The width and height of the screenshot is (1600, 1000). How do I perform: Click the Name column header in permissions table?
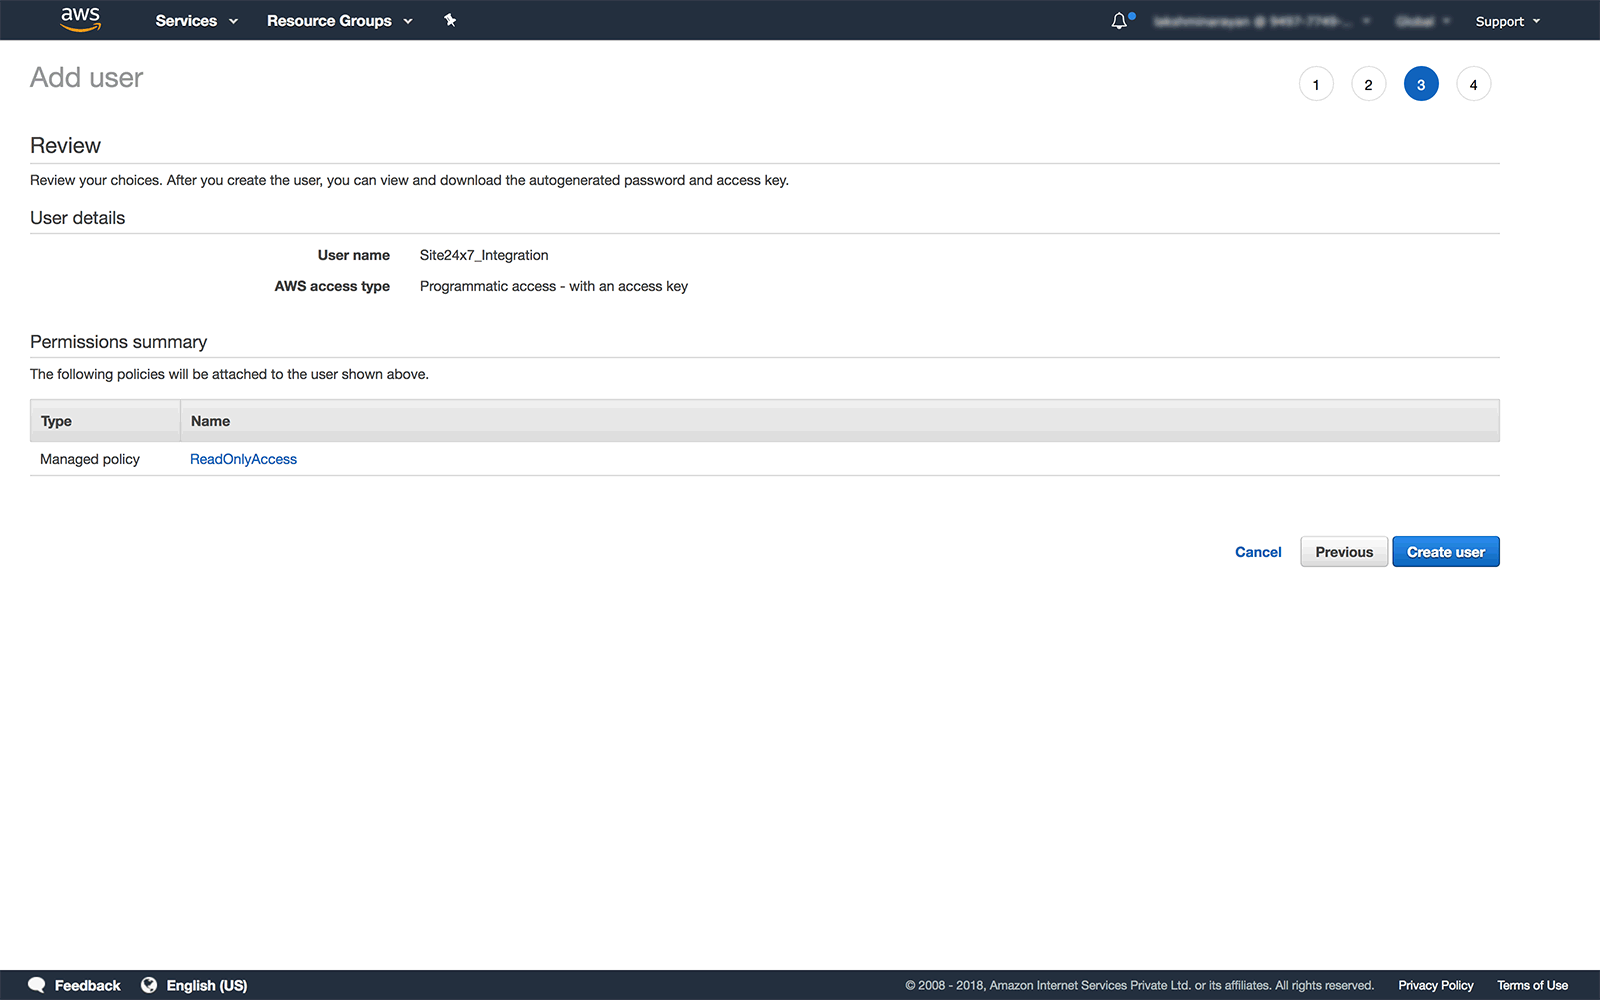tap(210, 420)
